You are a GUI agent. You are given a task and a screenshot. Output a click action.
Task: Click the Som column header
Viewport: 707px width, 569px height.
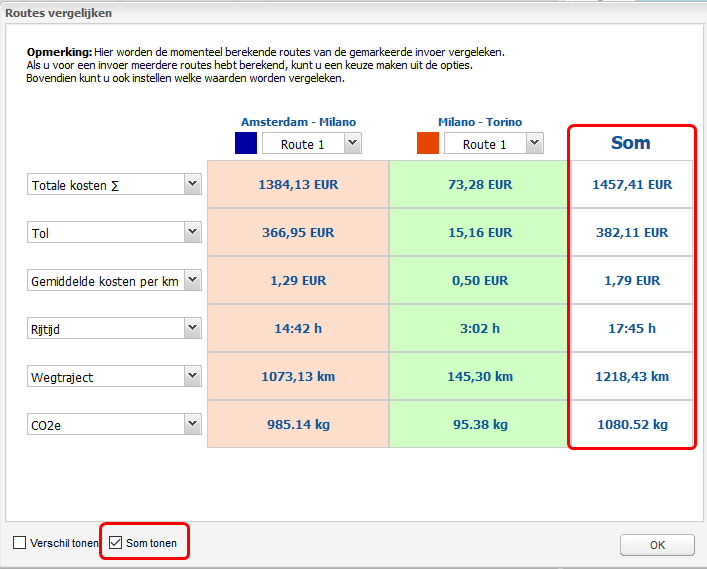pyautogui.click(x=631, y=143)
